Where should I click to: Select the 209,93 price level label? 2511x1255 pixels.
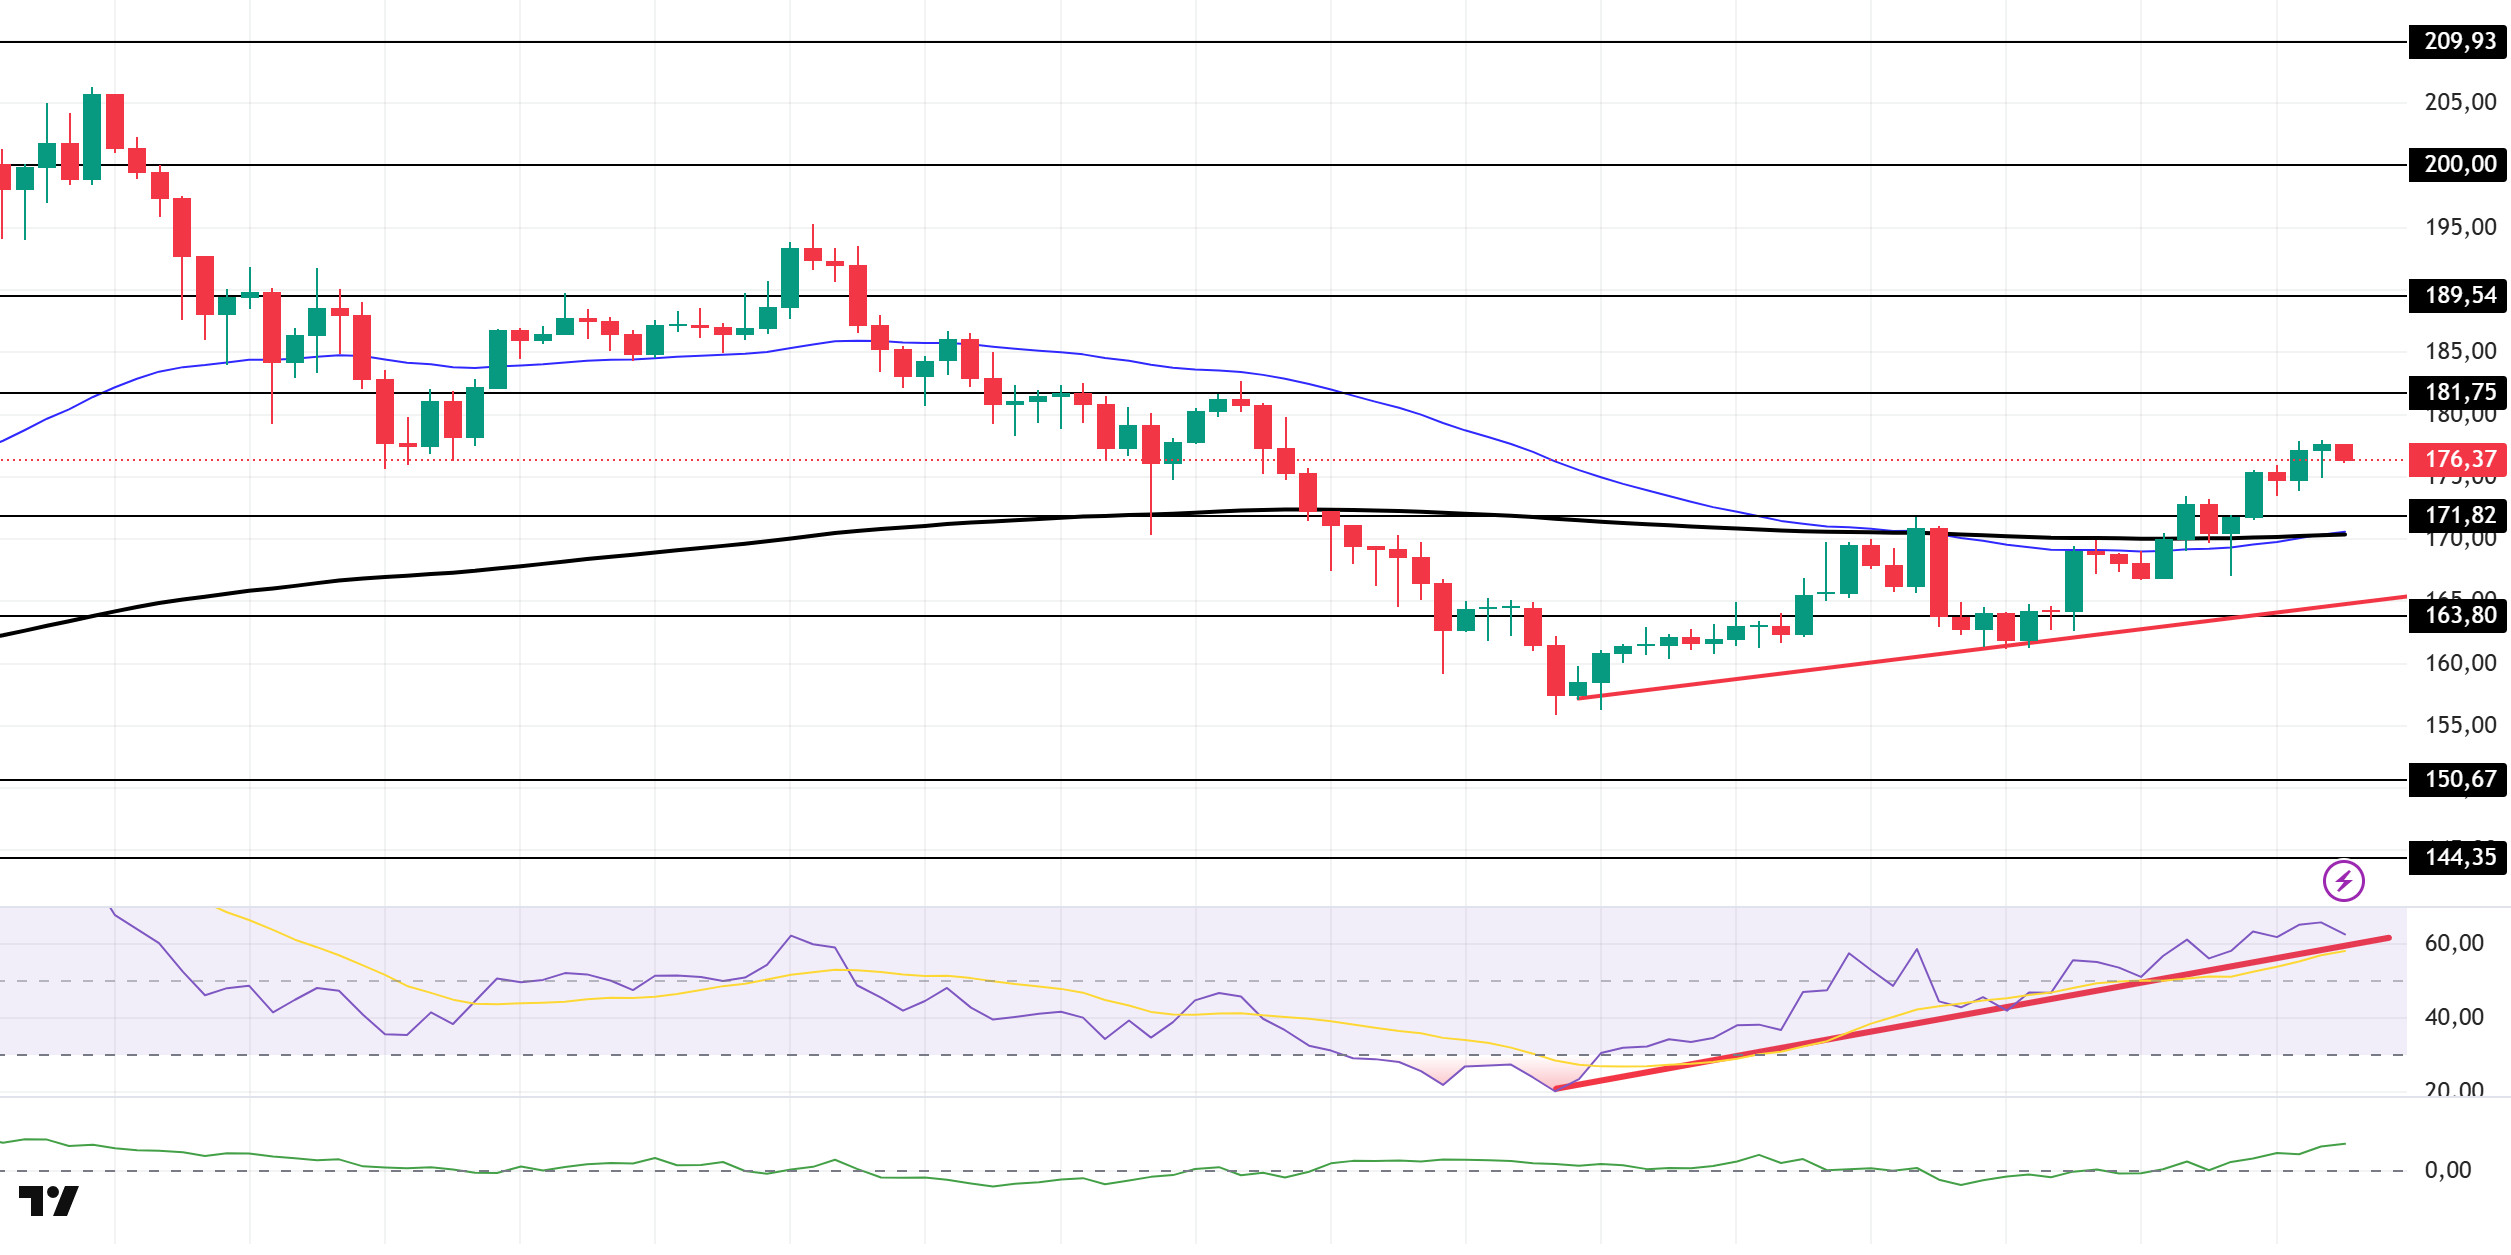[x=2458, y=41]
